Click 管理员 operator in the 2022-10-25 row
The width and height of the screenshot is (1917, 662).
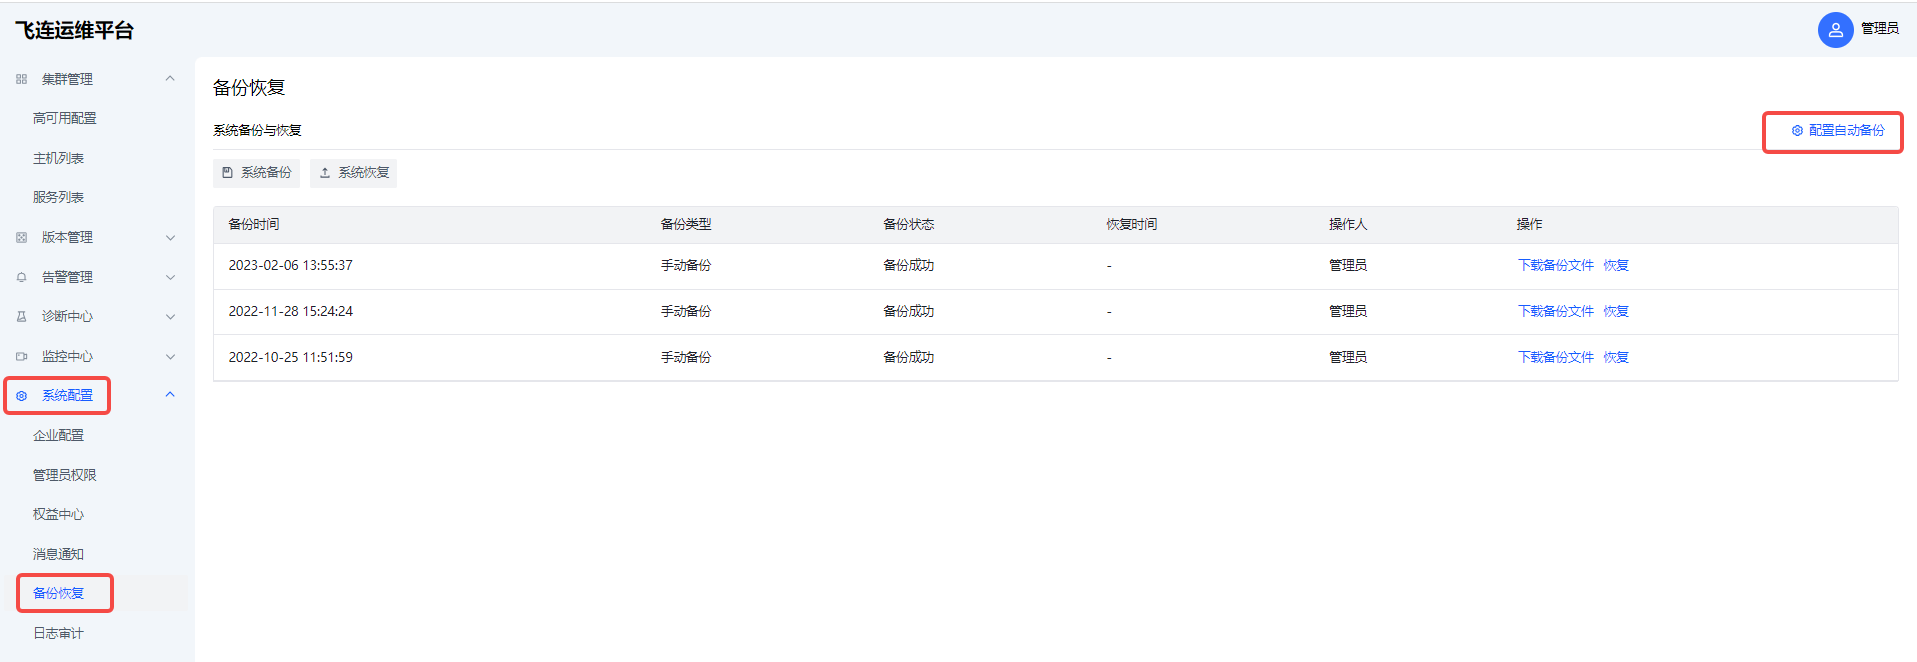(1348, 357)
